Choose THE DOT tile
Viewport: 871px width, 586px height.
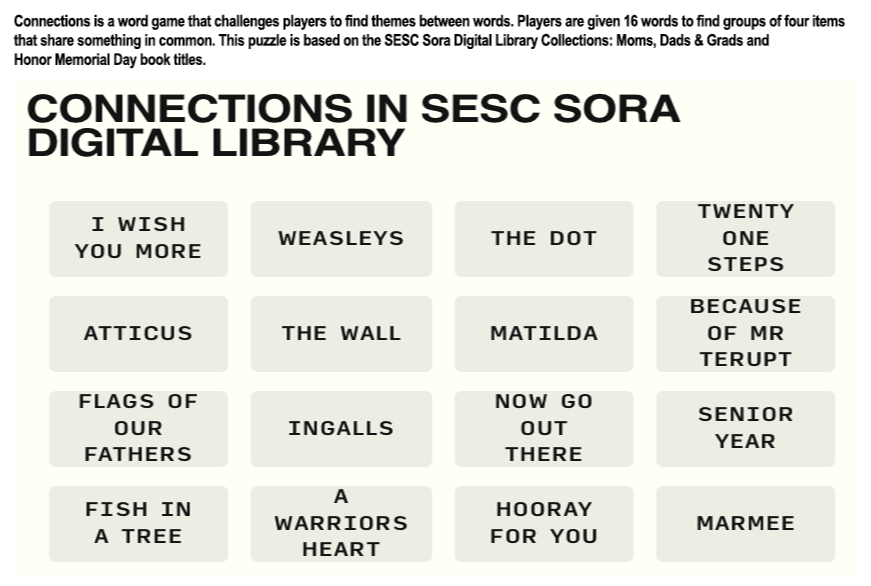click(544, 239)
